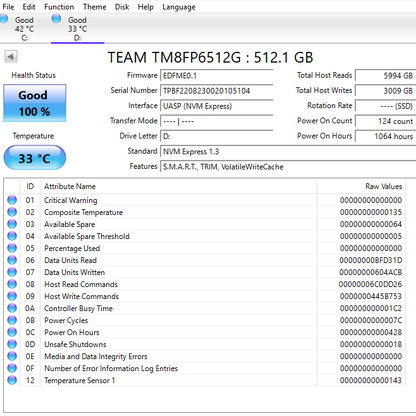Open the Function menu

click(59, 7)
